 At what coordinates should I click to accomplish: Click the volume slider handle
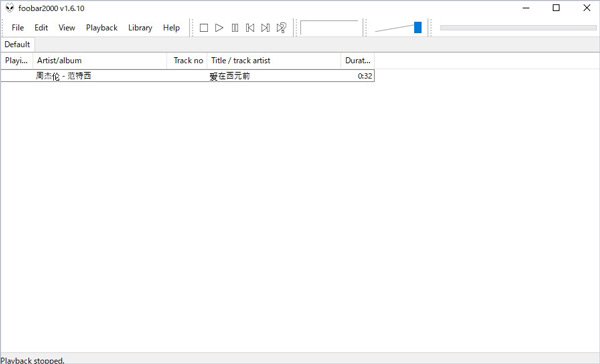418,27
